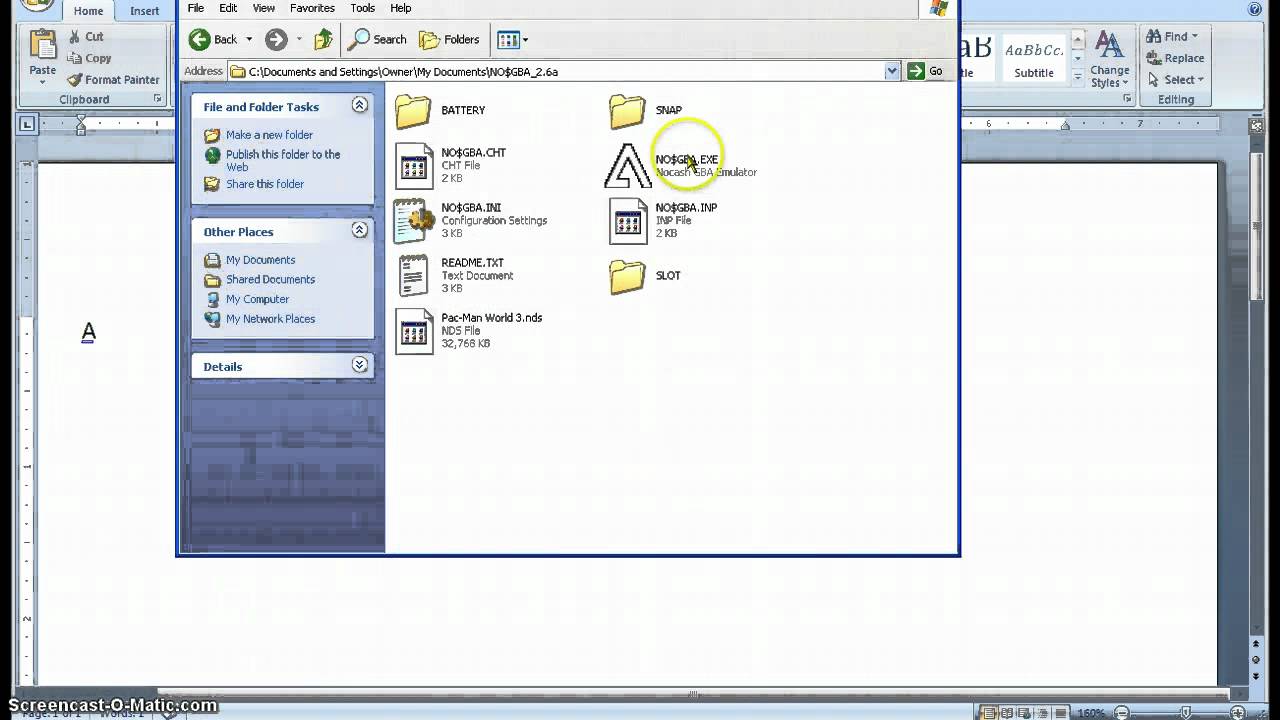Open Explorer Search pane
The height and width of the screenshot is (720, 1280).
coord(377,40)
